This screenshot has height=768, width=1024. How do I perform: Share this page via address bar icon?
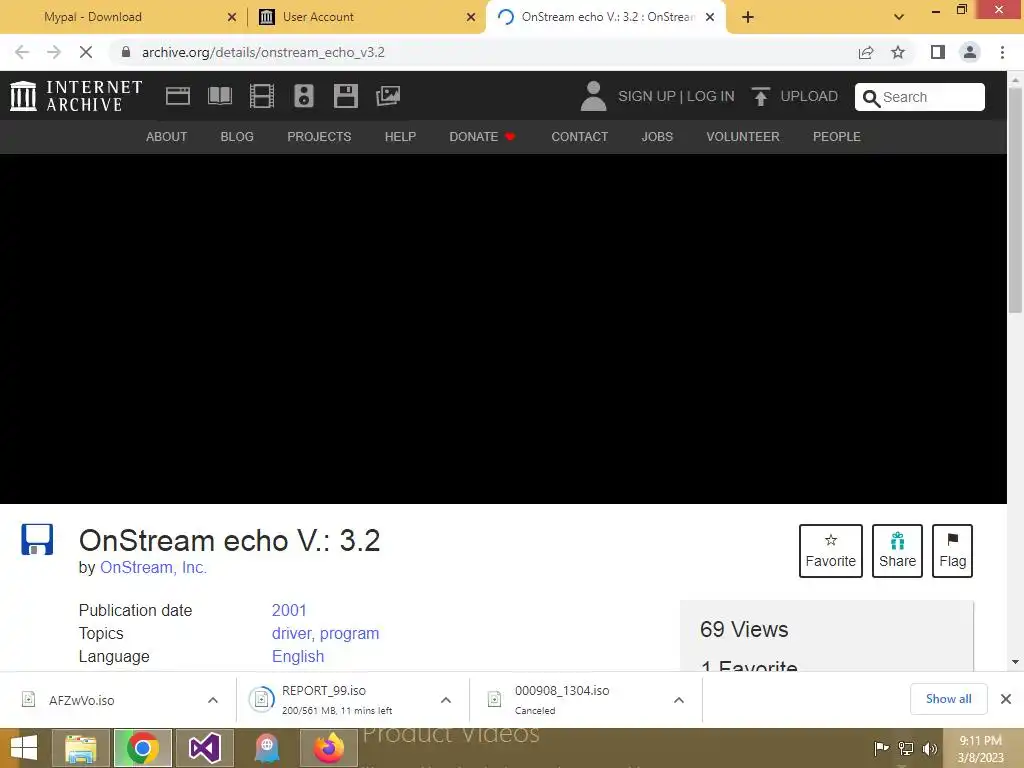coord(866,52)
